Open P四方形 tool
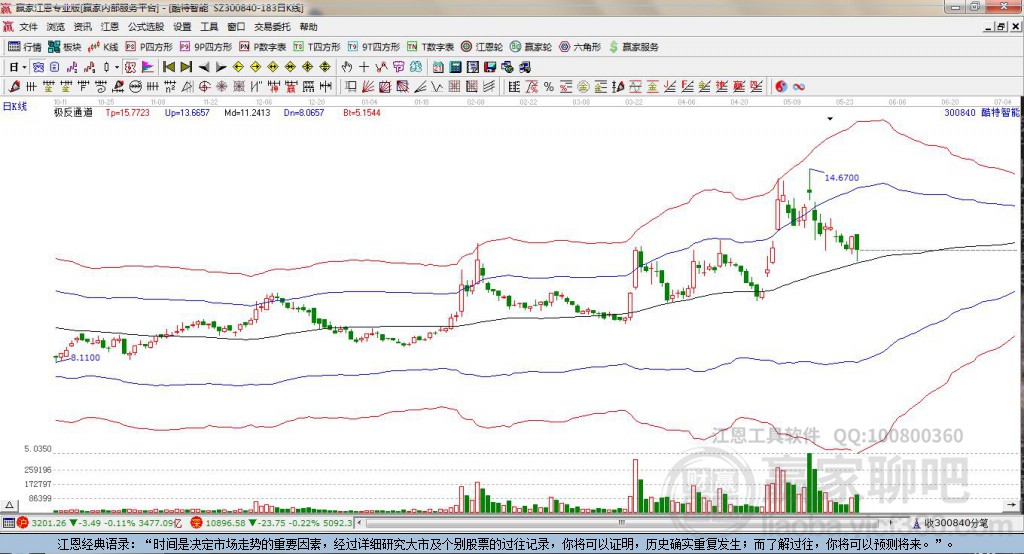This screenshot has width=1024, height=554. pos(149,47)
